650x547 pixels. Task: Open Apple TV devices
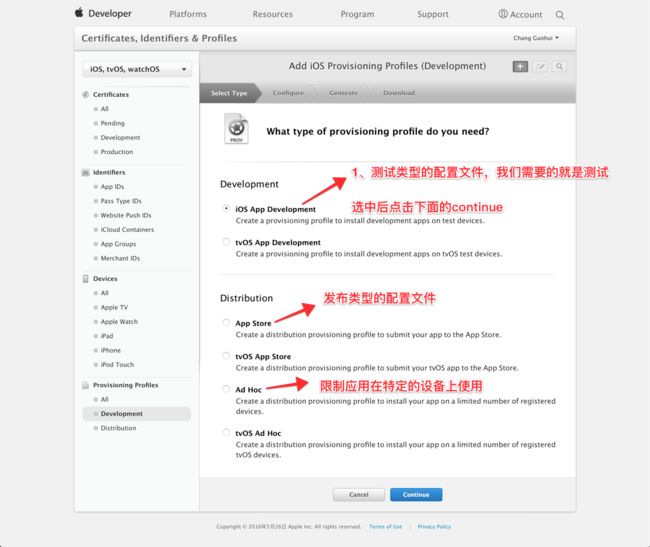click(x=114, y=307)
